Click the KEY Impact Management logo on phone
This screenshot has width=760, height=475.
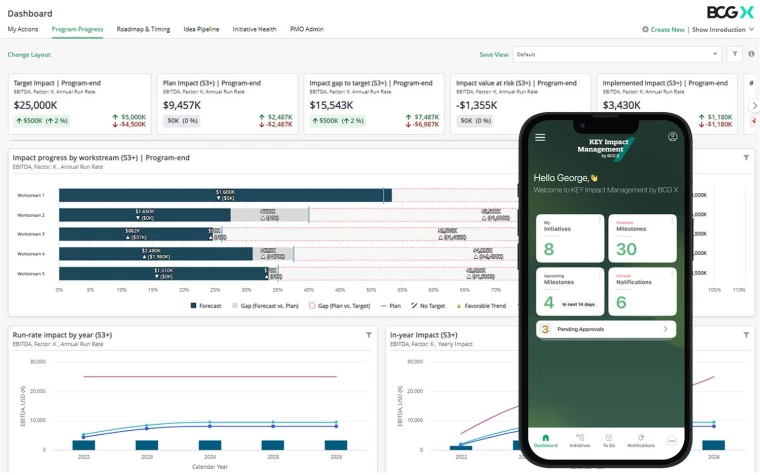pos(604,148)
